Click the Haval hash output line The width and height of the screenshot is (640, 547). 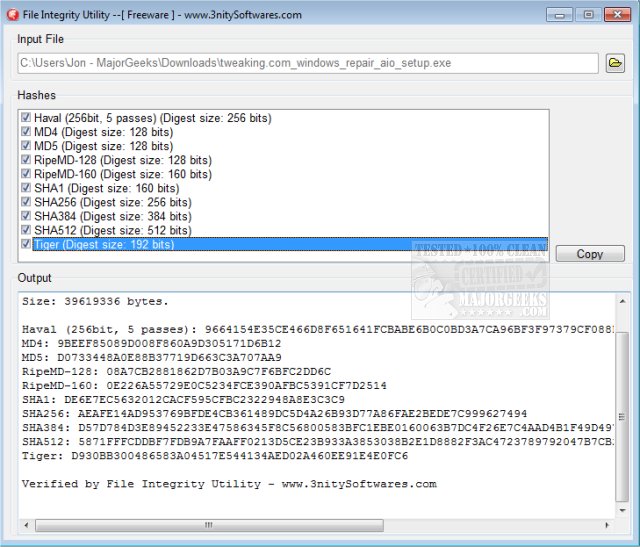tap(318, 329)
